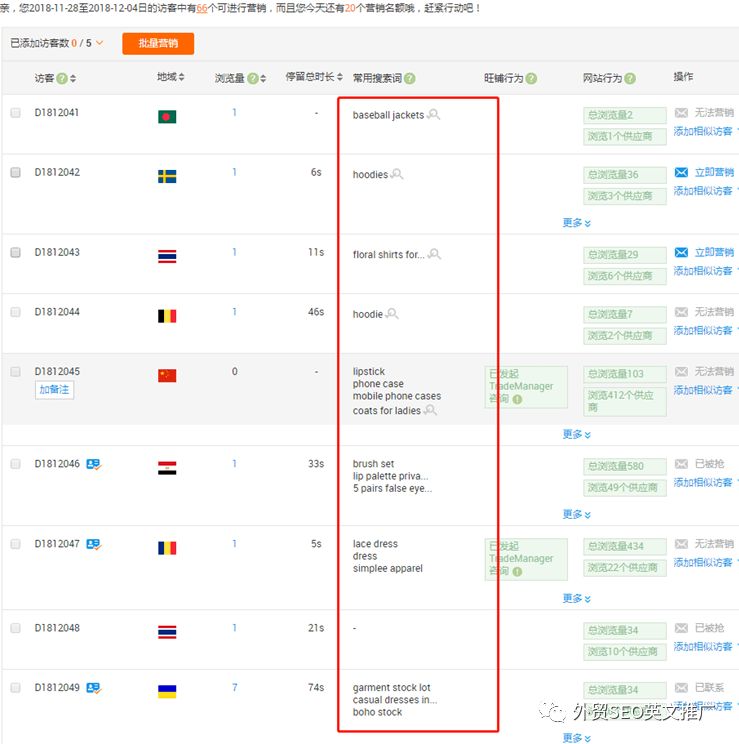Tick the checkbox for visitor D1812045
The width and height of the screenshot is (739, 744).
coord(16,371)
